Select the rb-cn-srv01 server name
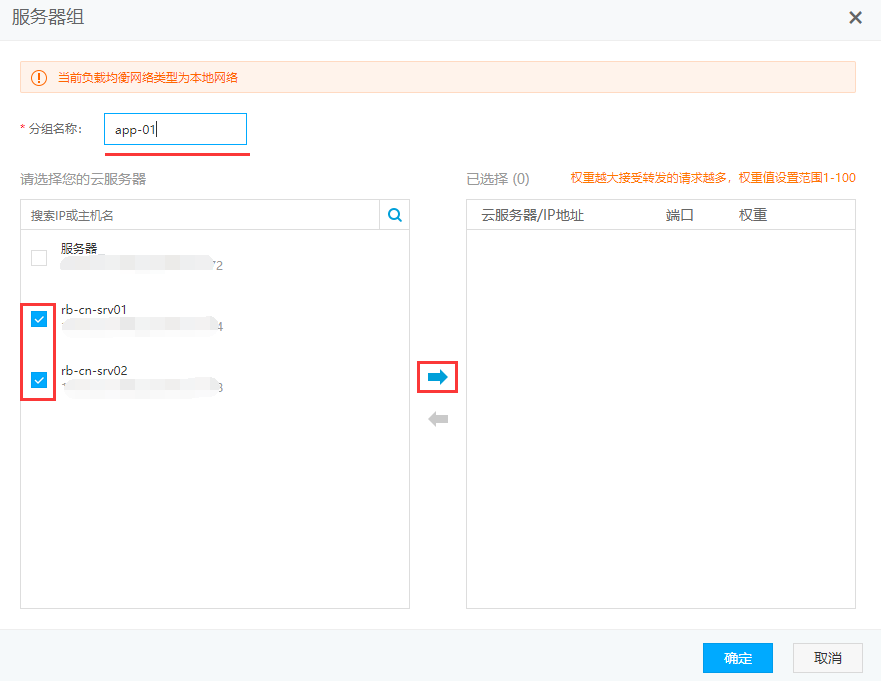Screen dimensions: 881x681 94,310
